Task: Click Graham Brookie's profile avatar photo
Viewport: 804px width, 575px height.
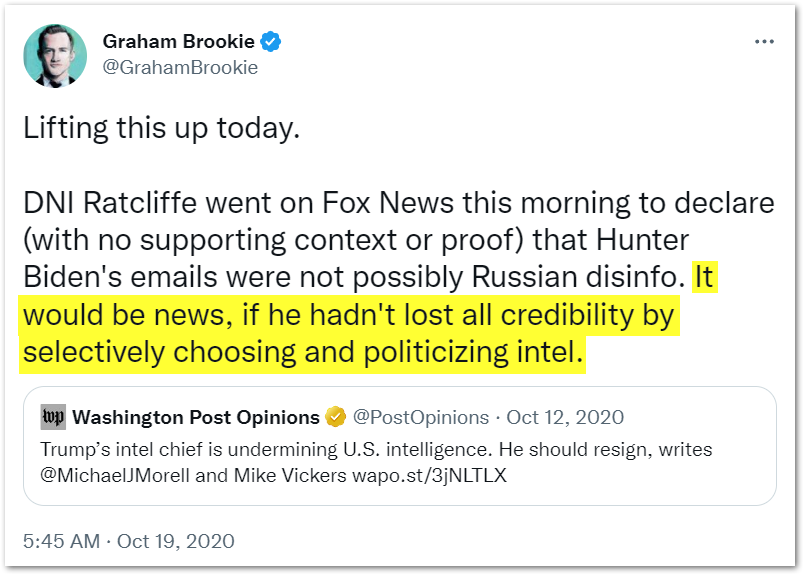Action: (54, 54)
